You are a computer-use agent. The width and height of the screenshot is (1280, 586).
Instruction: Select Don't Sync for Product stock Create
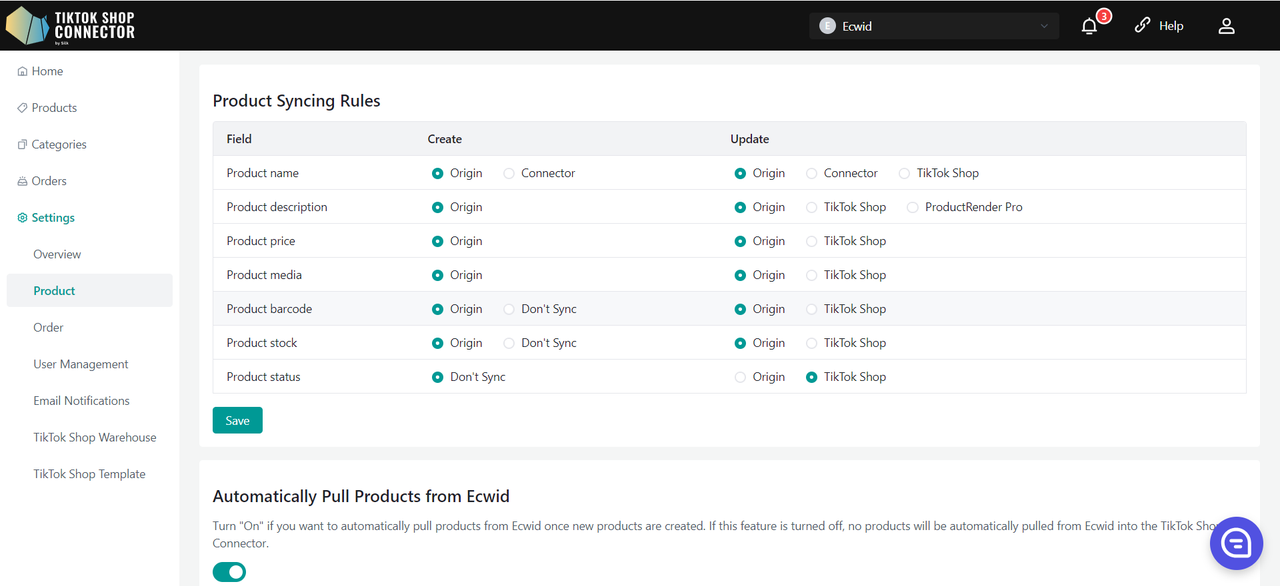tap(510, 343)
